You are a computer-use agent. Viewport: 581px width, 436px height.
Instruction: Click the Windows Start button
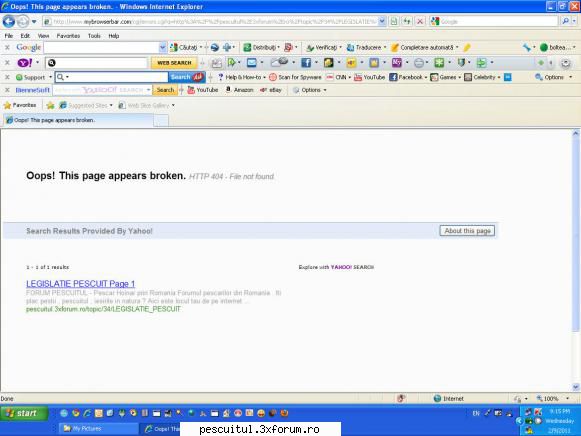[24, 413]
